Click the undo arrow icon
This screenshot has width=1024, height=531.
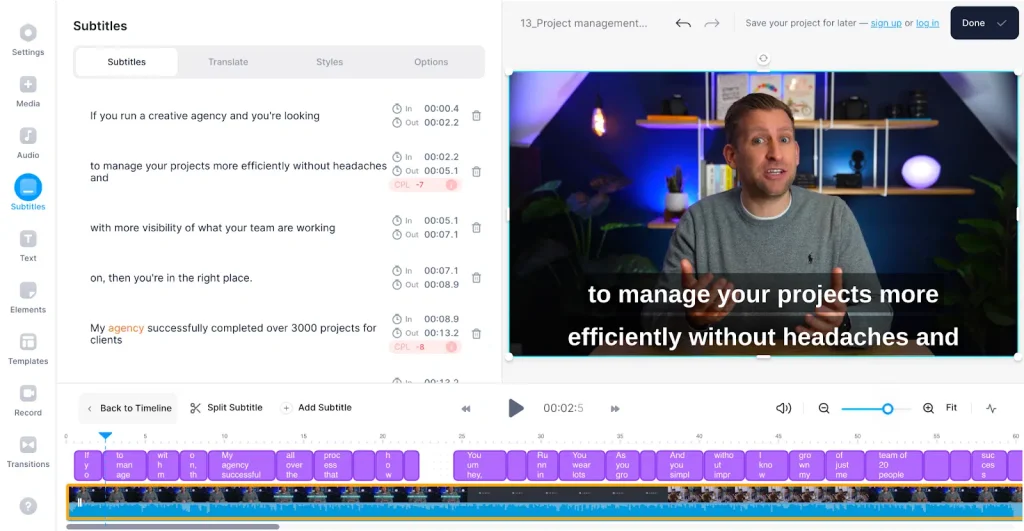point(683,23)
